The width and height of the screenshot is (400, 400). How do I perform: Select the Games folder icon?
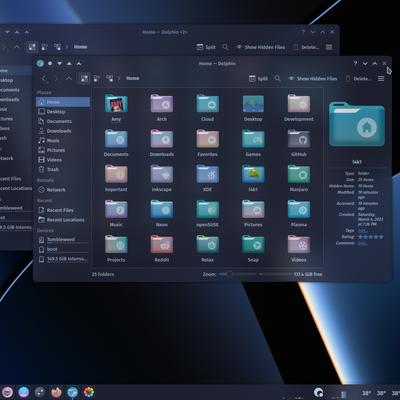coord(253,139)
